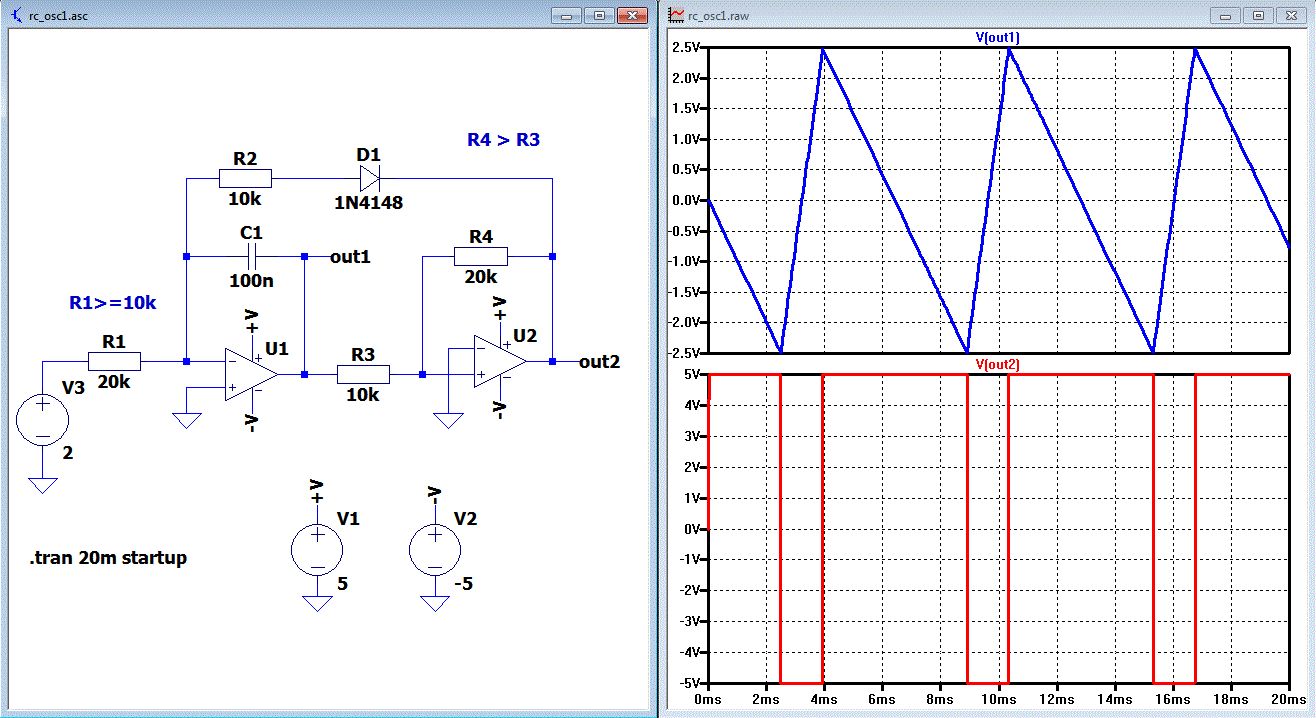The width and height of the screenshot is (1316, 718).
Task: Maximize the rc_osc1.asc schematic window
Action: pyautogui.click(x=600, y=15)
